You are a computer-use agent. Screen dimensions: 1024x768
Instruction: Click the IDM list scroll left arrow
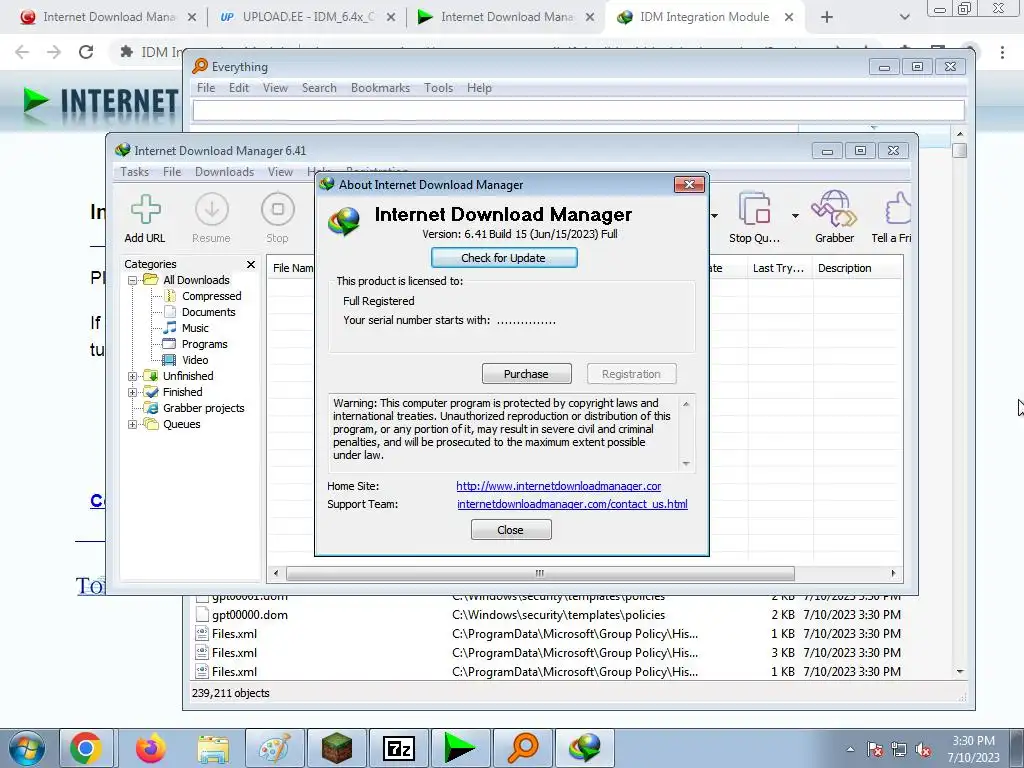pos(276,573)
